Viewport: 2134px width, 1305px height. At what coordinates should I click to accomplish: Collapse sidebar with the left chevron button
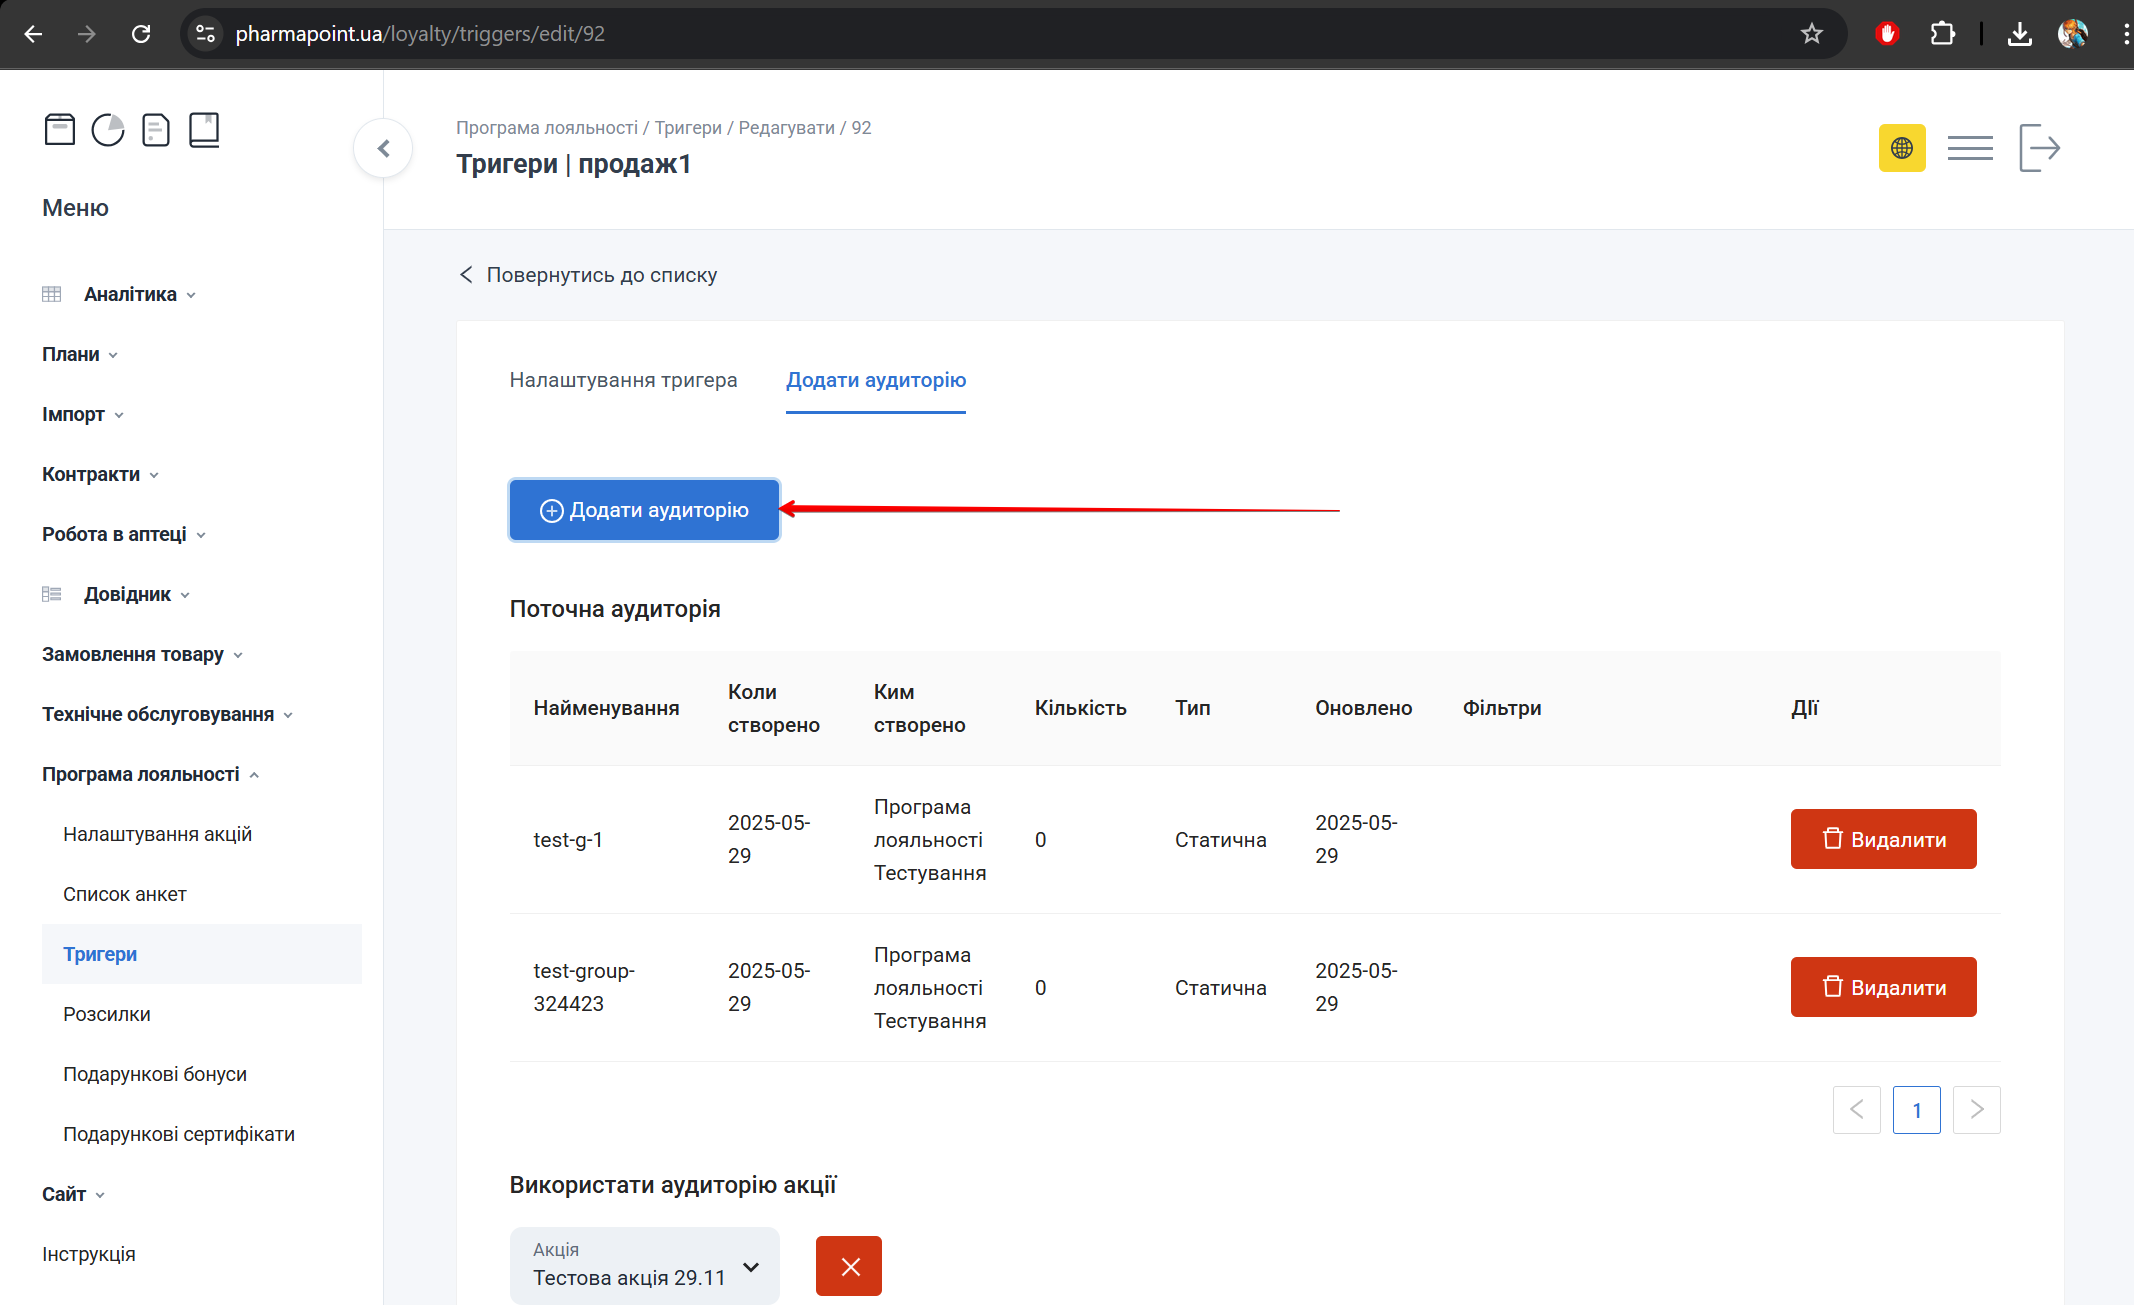383,149
